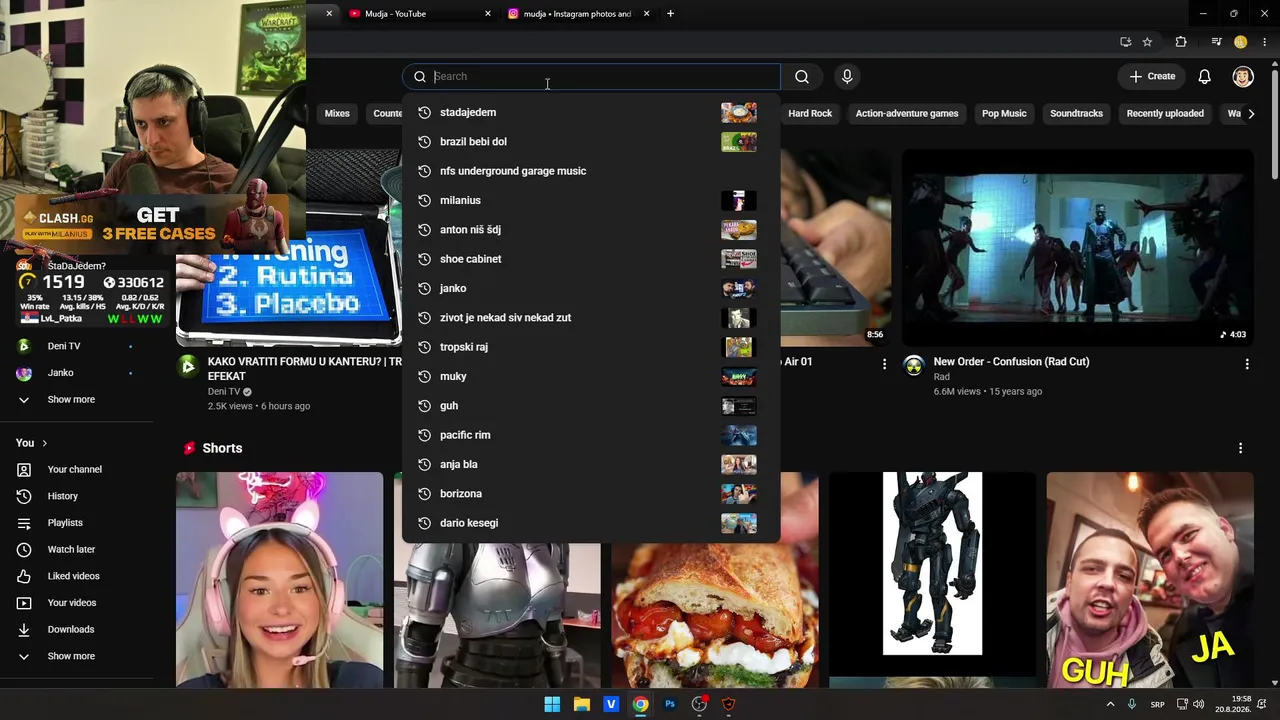1280x720 pixels.
Task: Show hidden icons in the system tray
Action: (x=1110, y=704)
